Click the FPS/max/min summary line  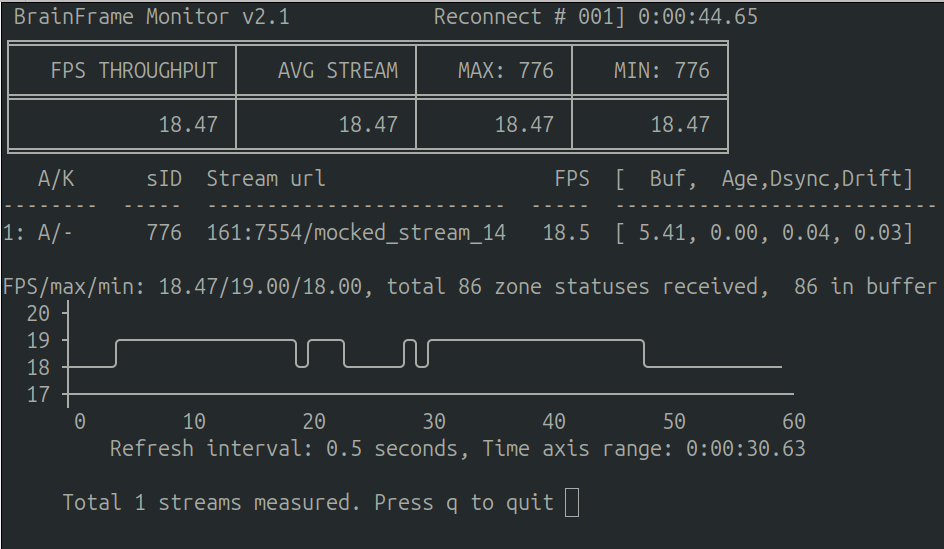[x=470, y=287]
